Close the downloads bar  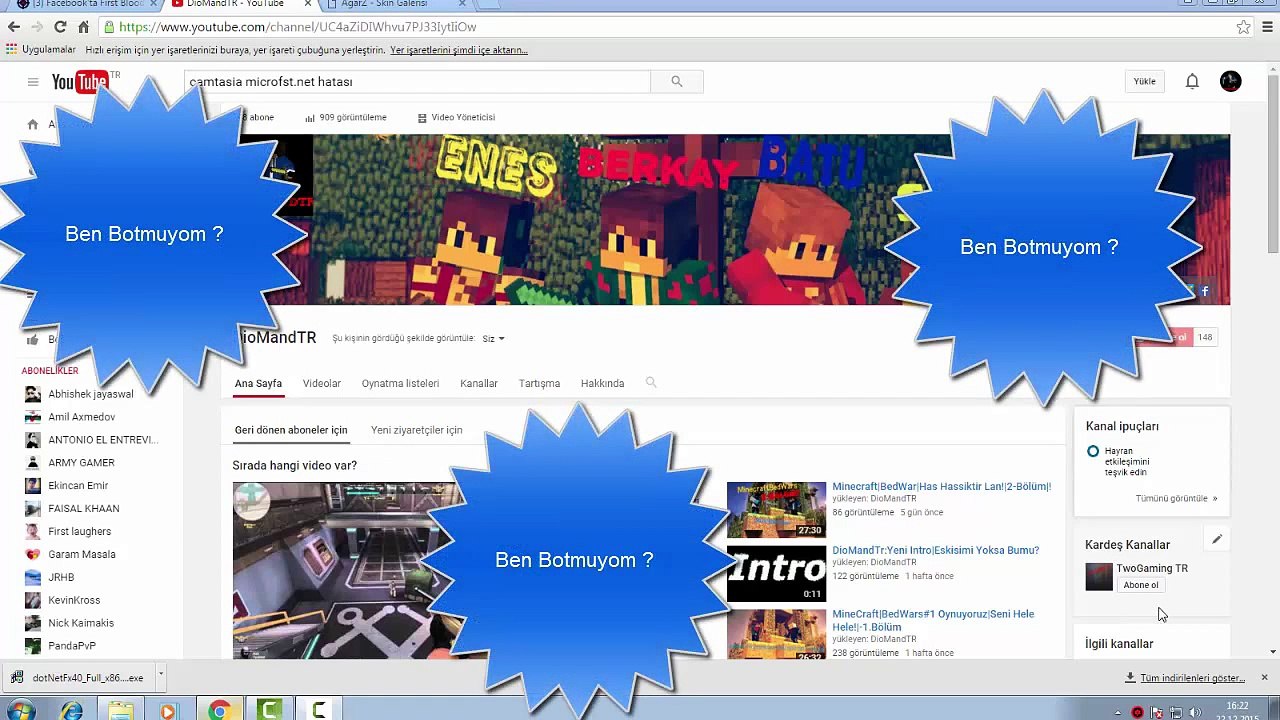1264,677
